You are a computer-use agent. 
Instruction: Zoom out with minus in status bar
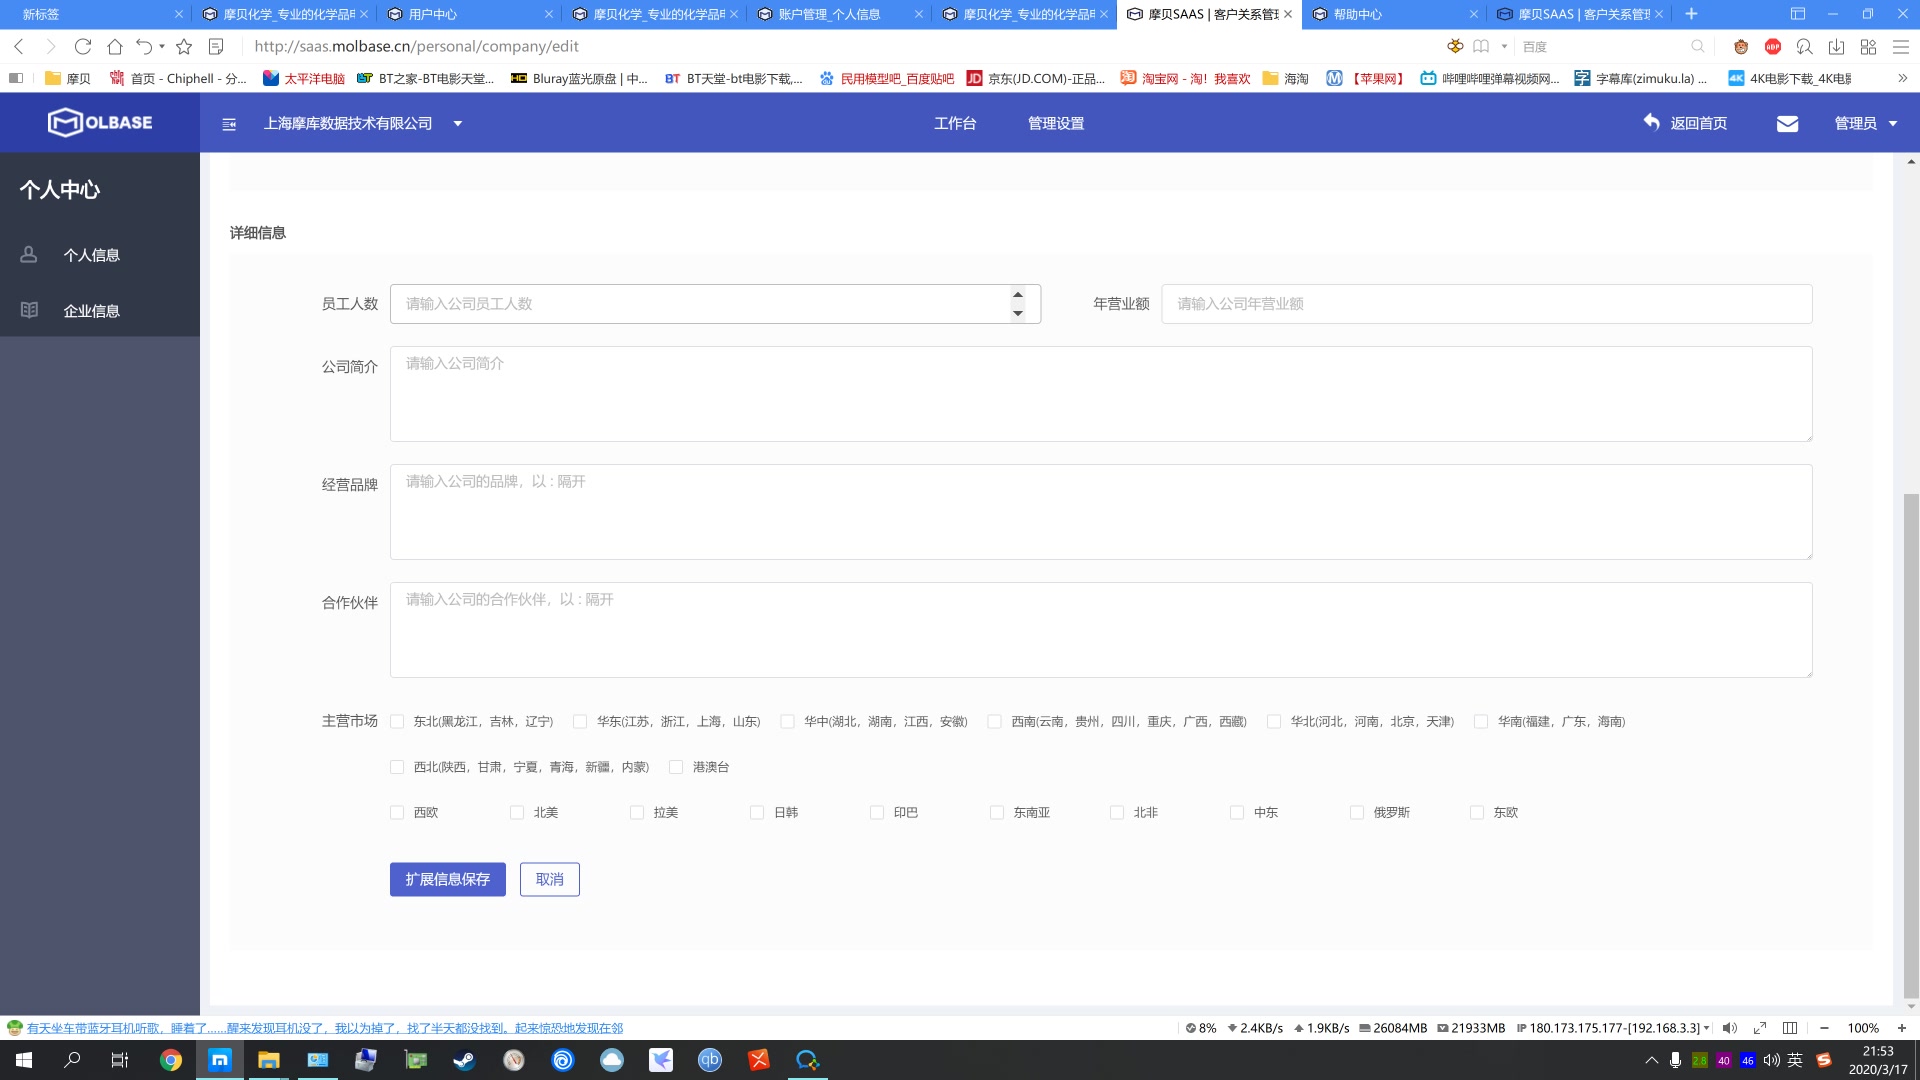point(1824,1028)
